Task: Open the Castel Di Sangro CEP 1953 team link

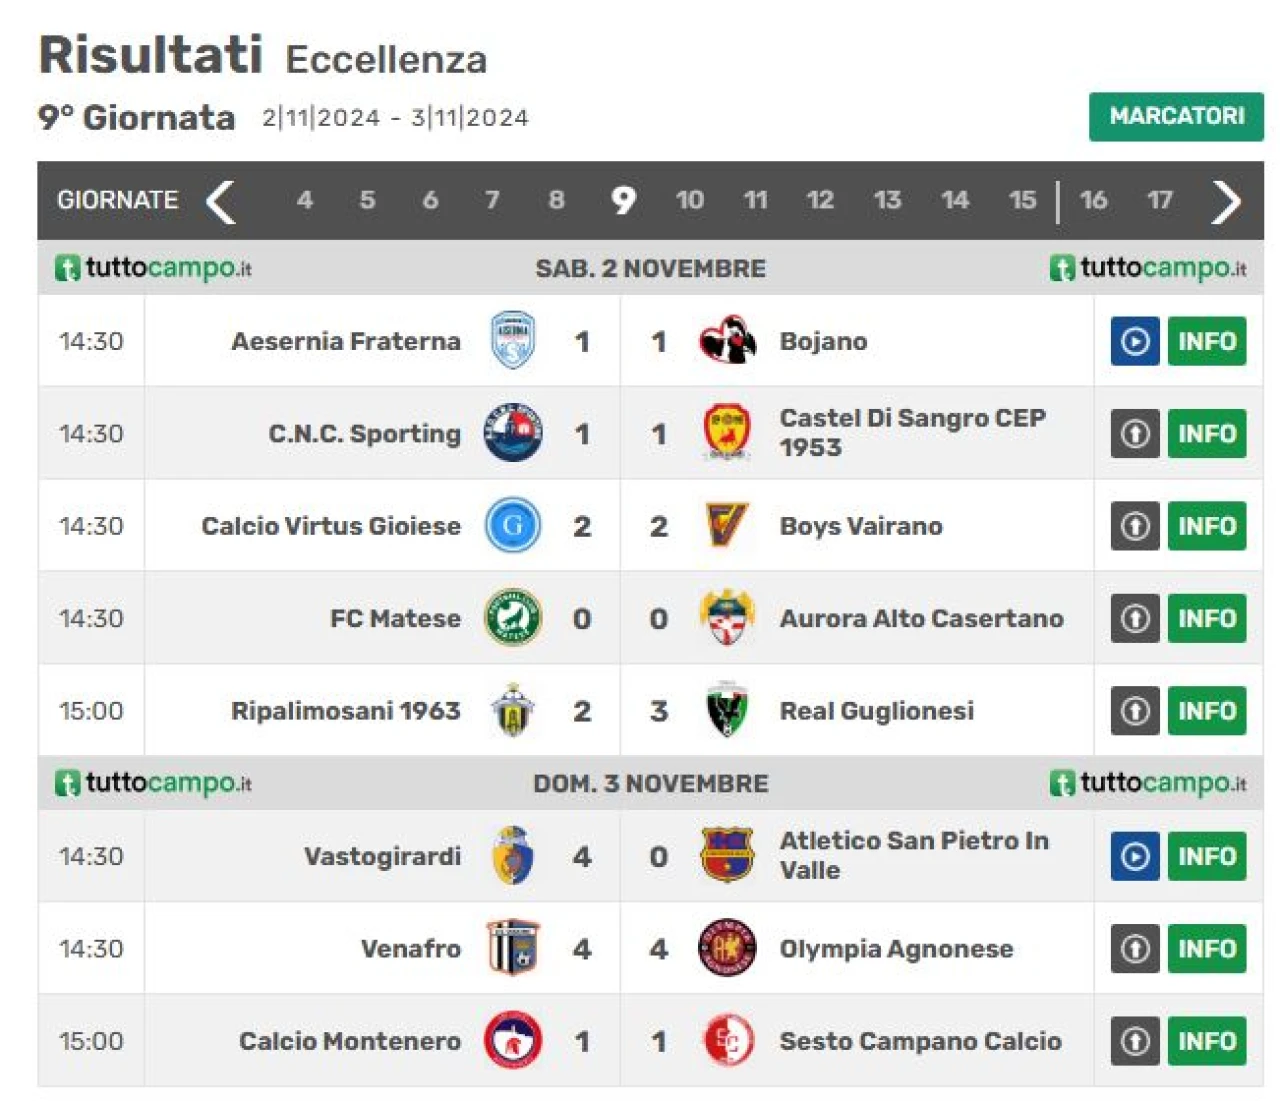Action: click(913, 432)
